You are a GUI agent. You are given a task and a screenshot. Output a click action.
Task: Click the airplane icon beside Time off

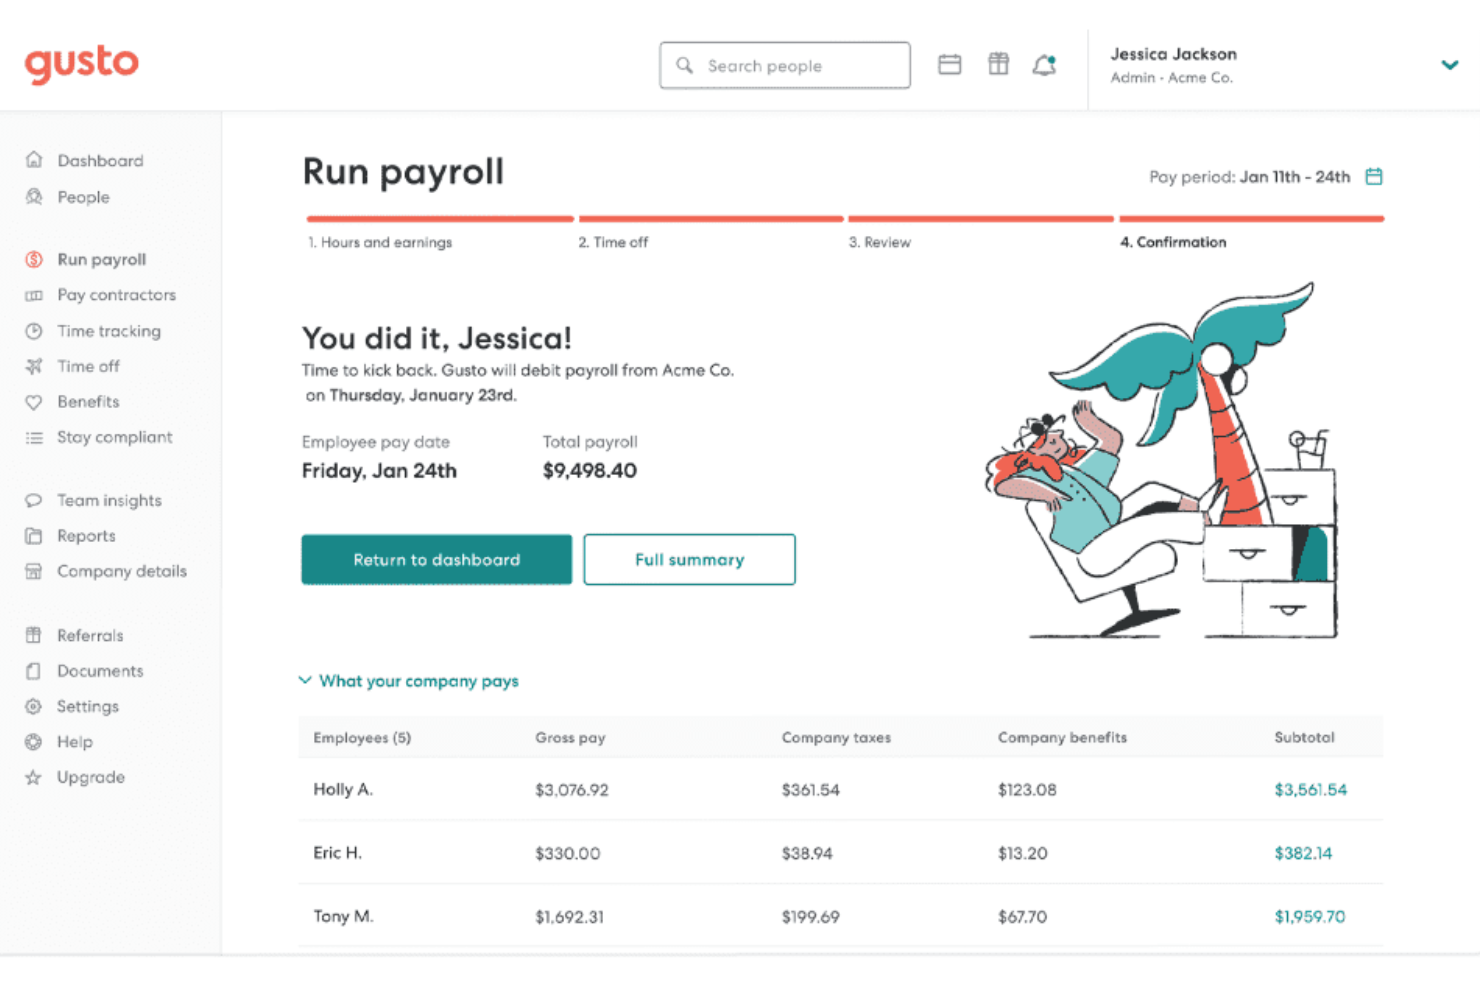tap(34, 366)
